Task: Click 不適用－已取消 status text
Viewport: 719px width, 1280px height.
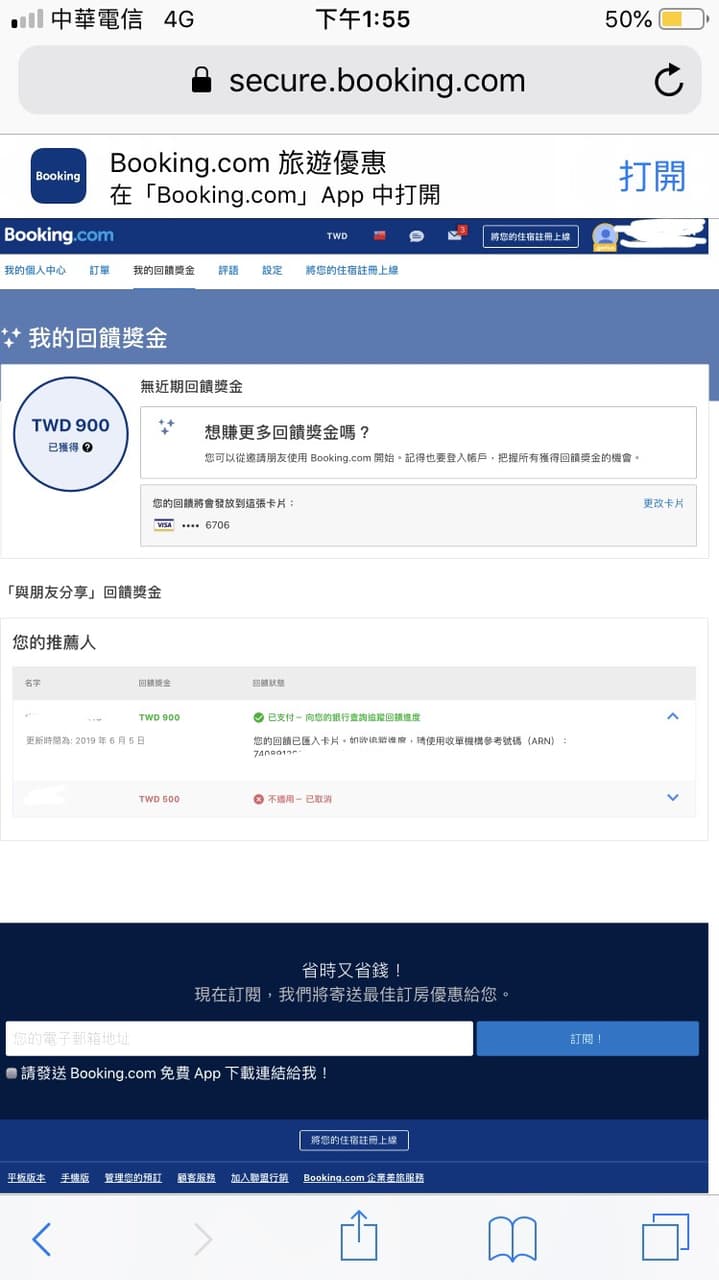Action: pos(300,800)
